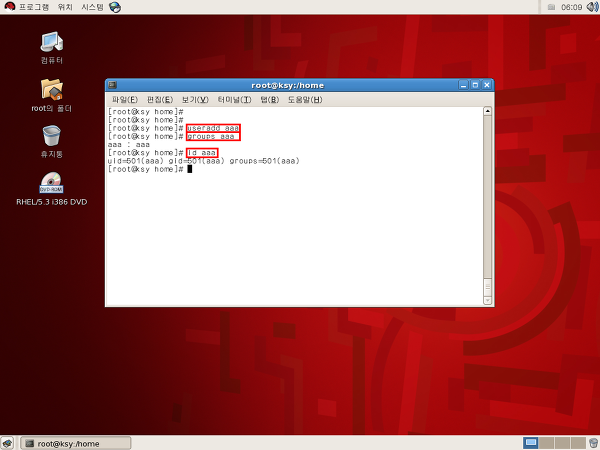Image resolution: width=600 pixels, height=450 pixels.
Task: Click the terminal cursor at last prompt
Action: pyautogui.click(x=189, y=169)
